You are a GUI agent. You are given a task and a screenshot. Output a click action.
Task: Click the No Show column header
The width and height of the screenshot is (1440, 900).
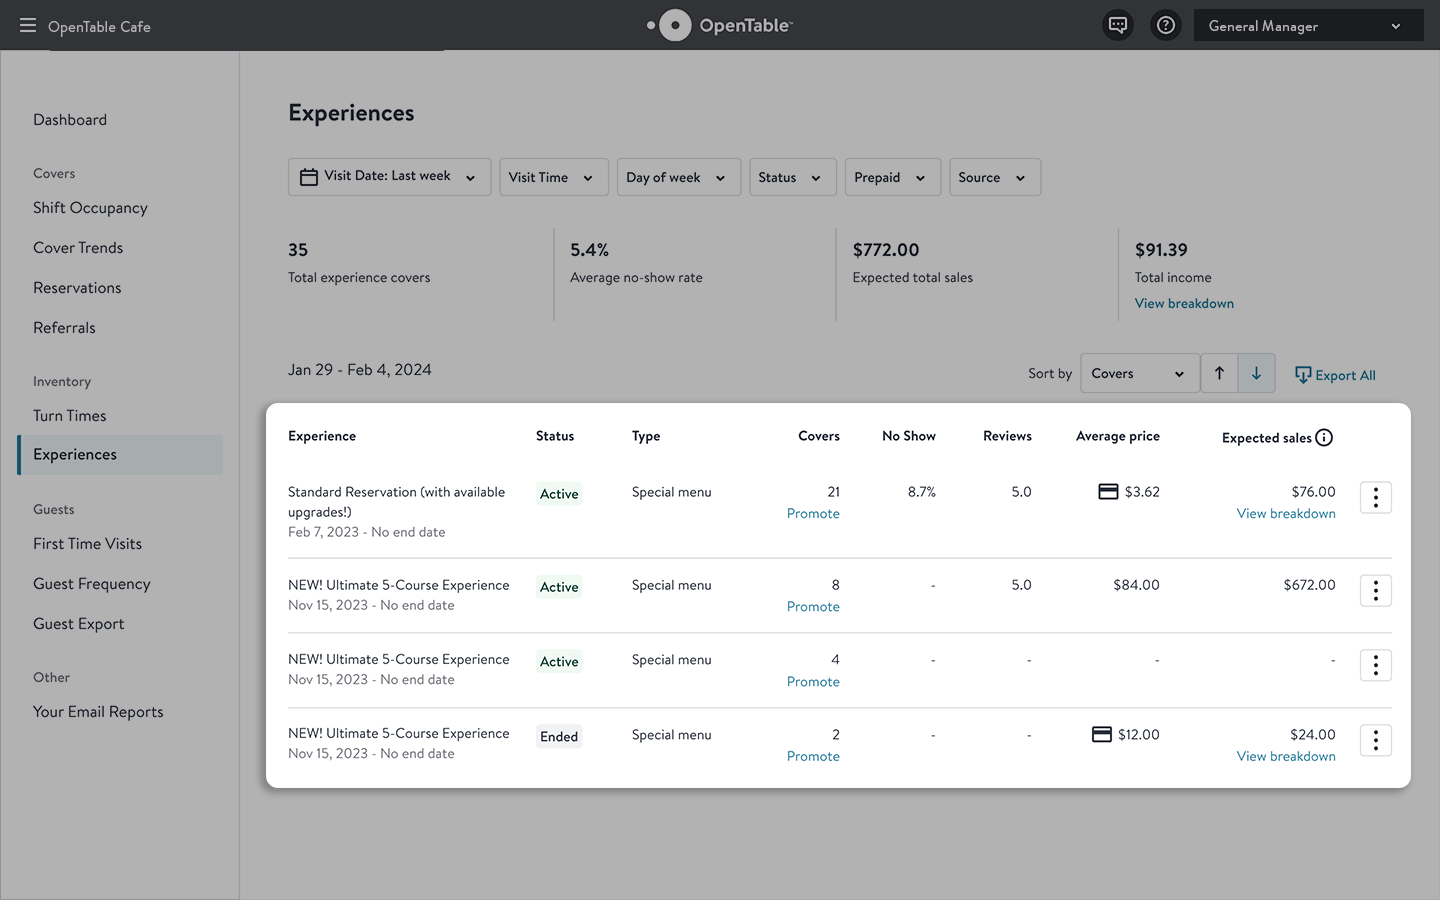click(909, 436)
